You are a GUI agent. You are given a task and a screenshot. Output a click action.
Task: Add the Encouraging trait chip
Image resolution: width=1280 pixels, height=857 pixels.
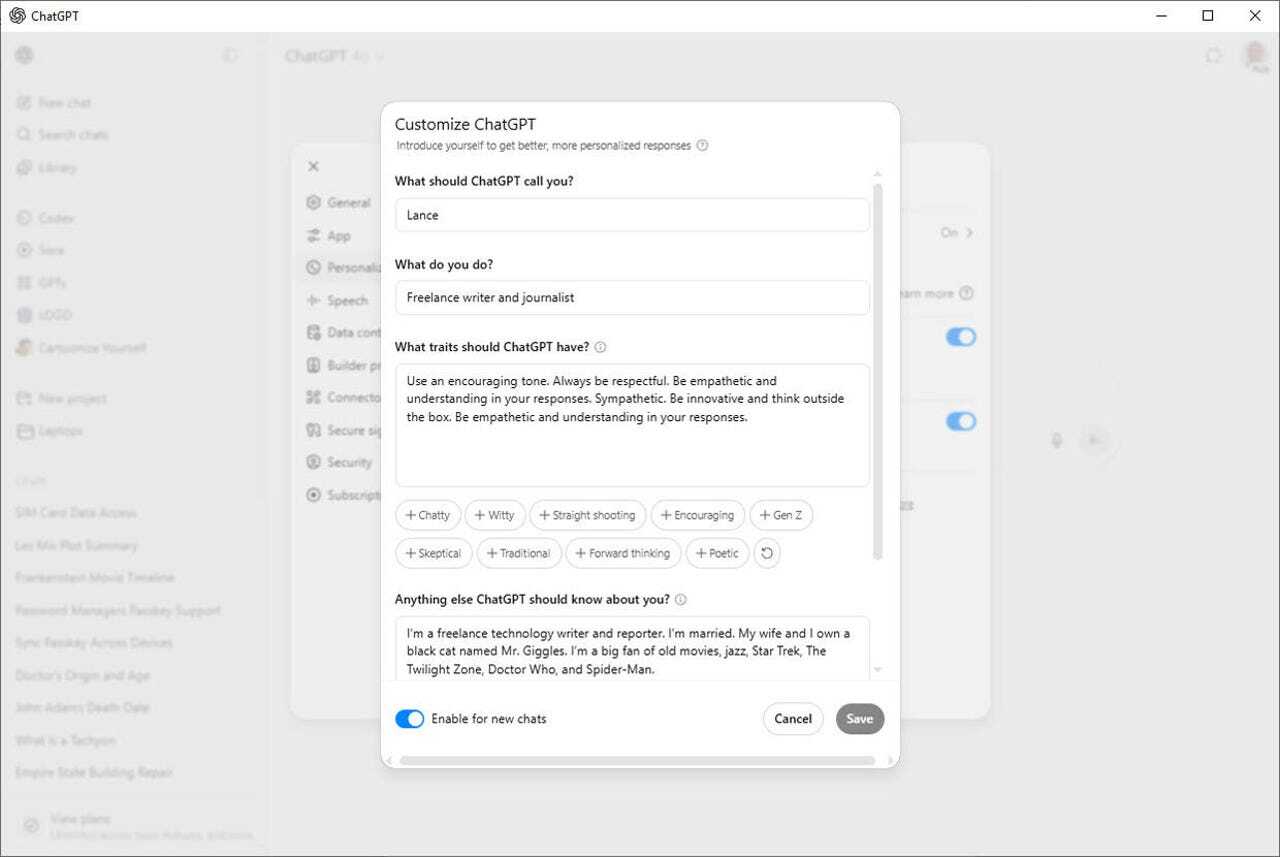[698, 515]
